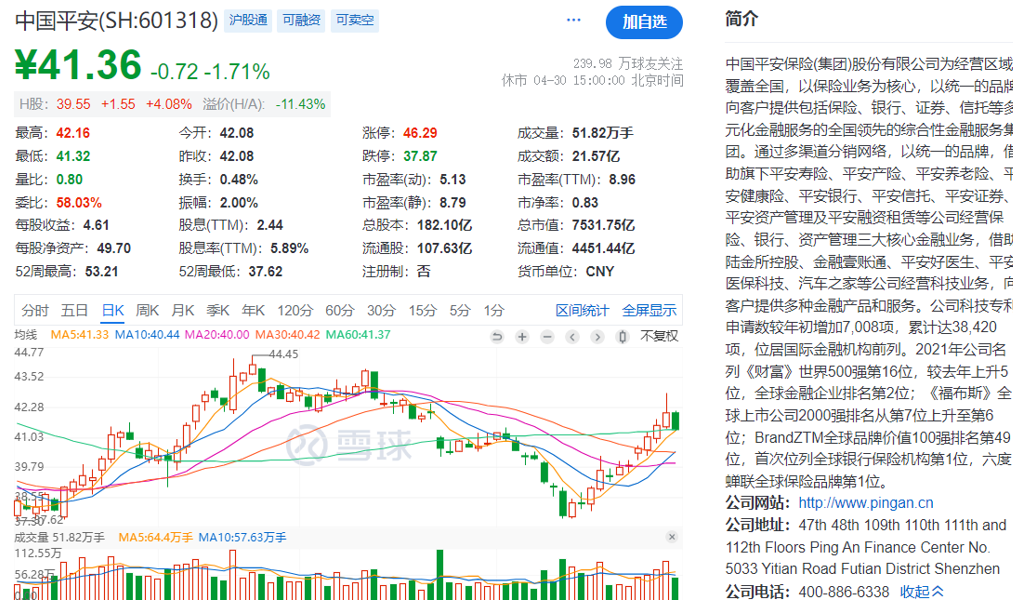Image resolution: width=1013 pixels, height=610 pixels.
Task: Click the 可卖空 tag
Action: (355, 21)
